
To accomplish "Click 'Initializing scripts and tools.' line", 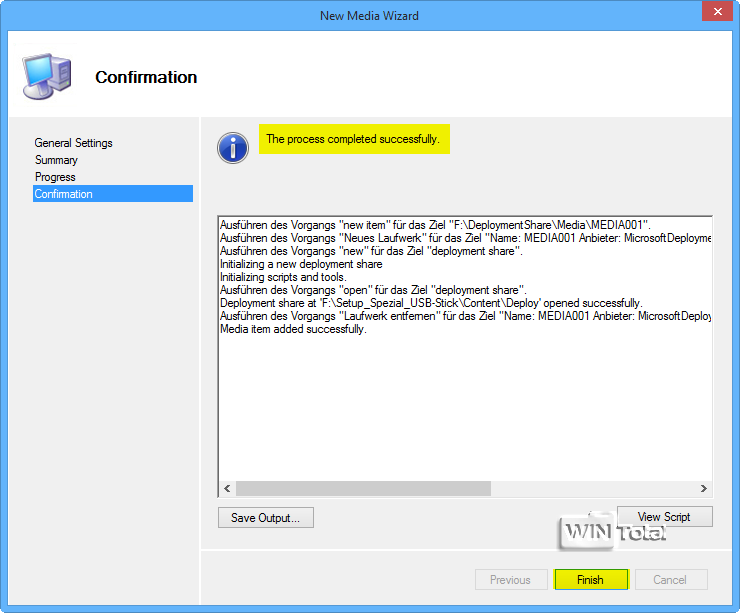I will pyautogui.click(x=283, y=277).
